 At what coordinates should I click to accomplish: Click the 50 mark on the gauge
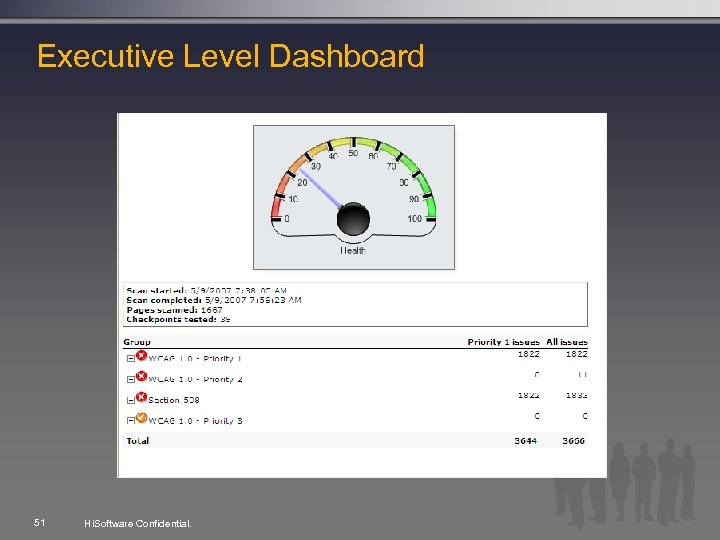coord(353,153)
